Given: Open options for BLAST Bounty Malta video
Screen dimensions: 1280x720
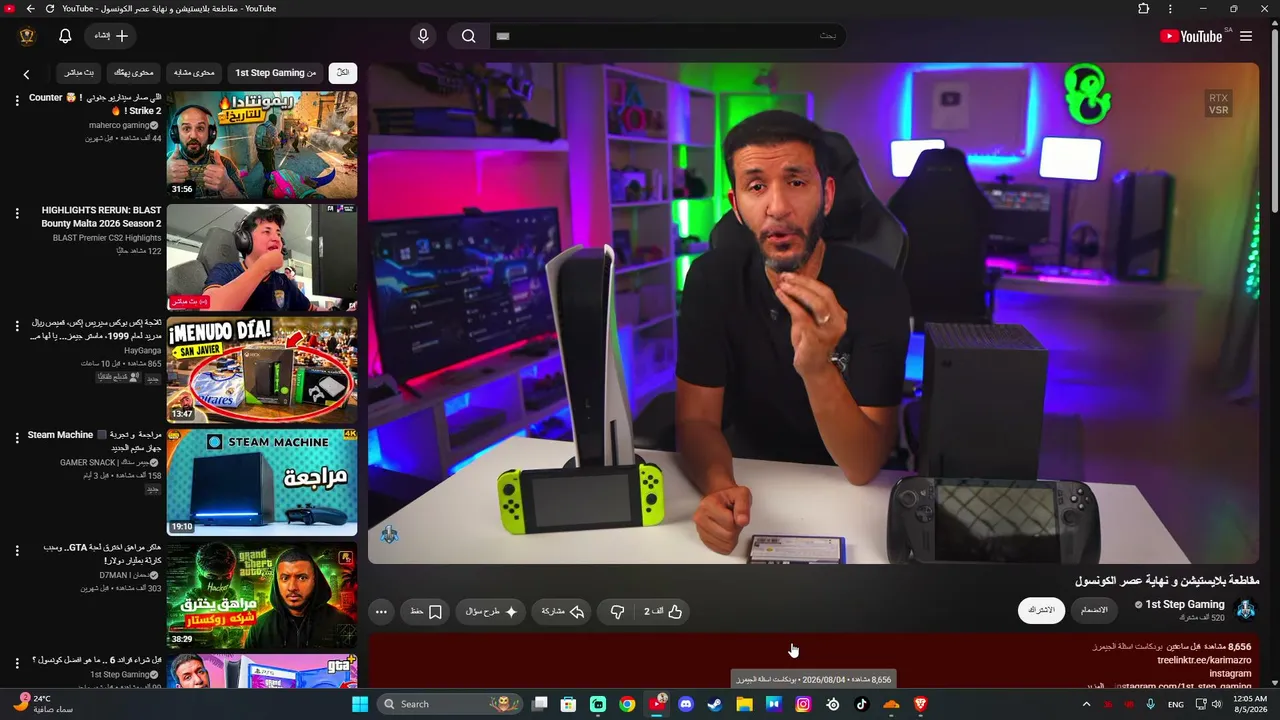Looking at the screenshot, I should tap(17, 213).
